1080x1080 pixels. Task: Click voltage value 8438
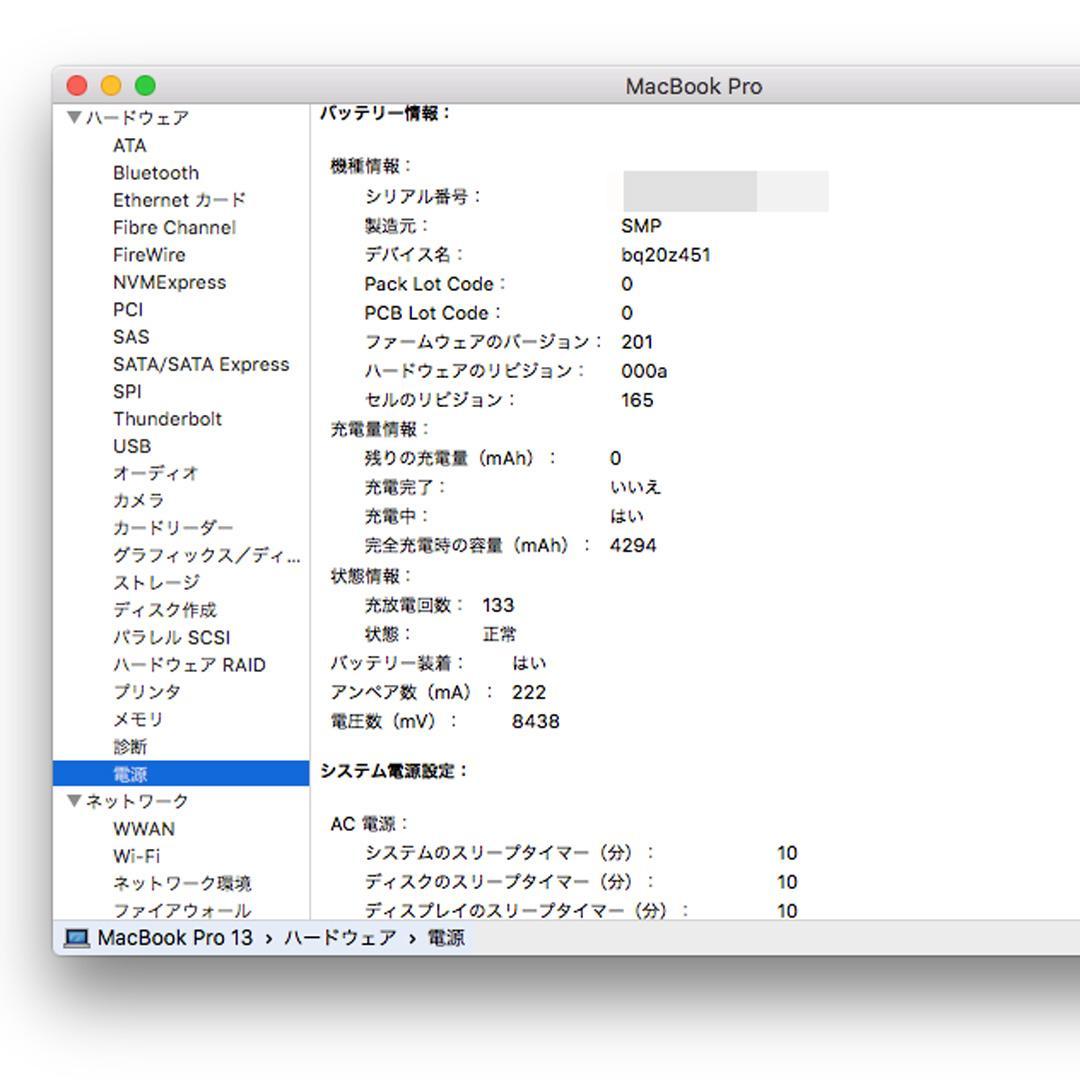535,721
